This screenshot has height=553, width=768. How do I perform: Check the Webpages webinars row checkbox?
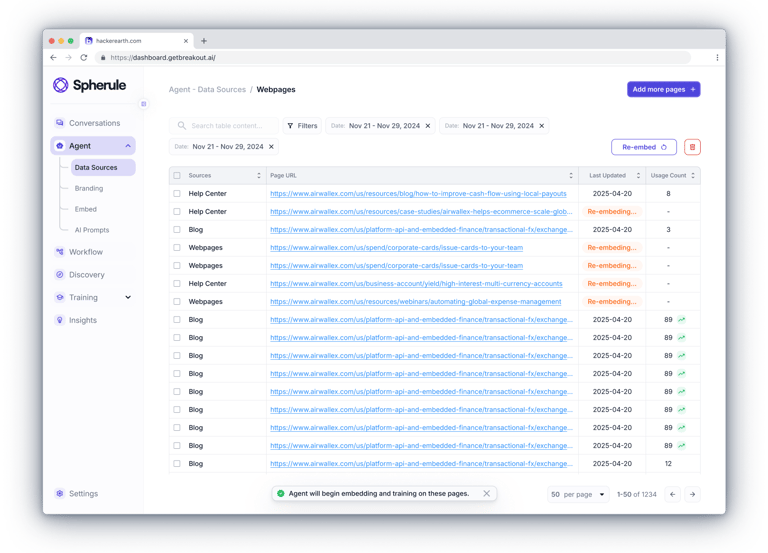pyautogui.click(x=177, y=302)
